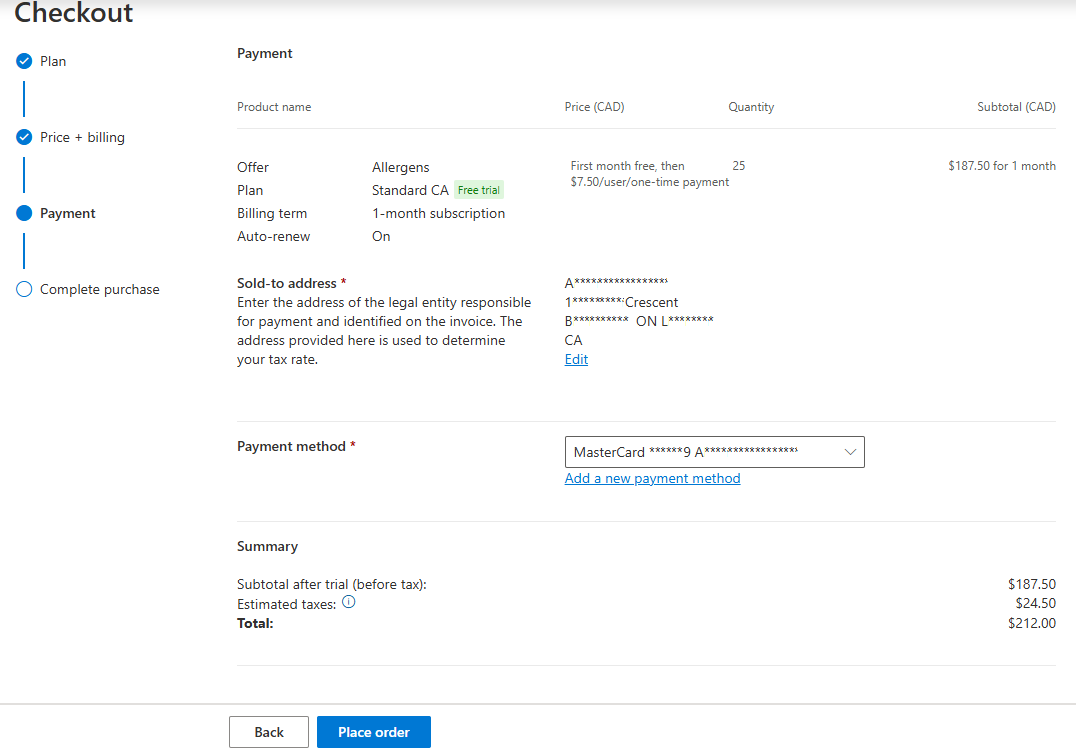The image size is (1076, 752).
Task: Expand the payment method chevron arrow
Action: [850, 452]
